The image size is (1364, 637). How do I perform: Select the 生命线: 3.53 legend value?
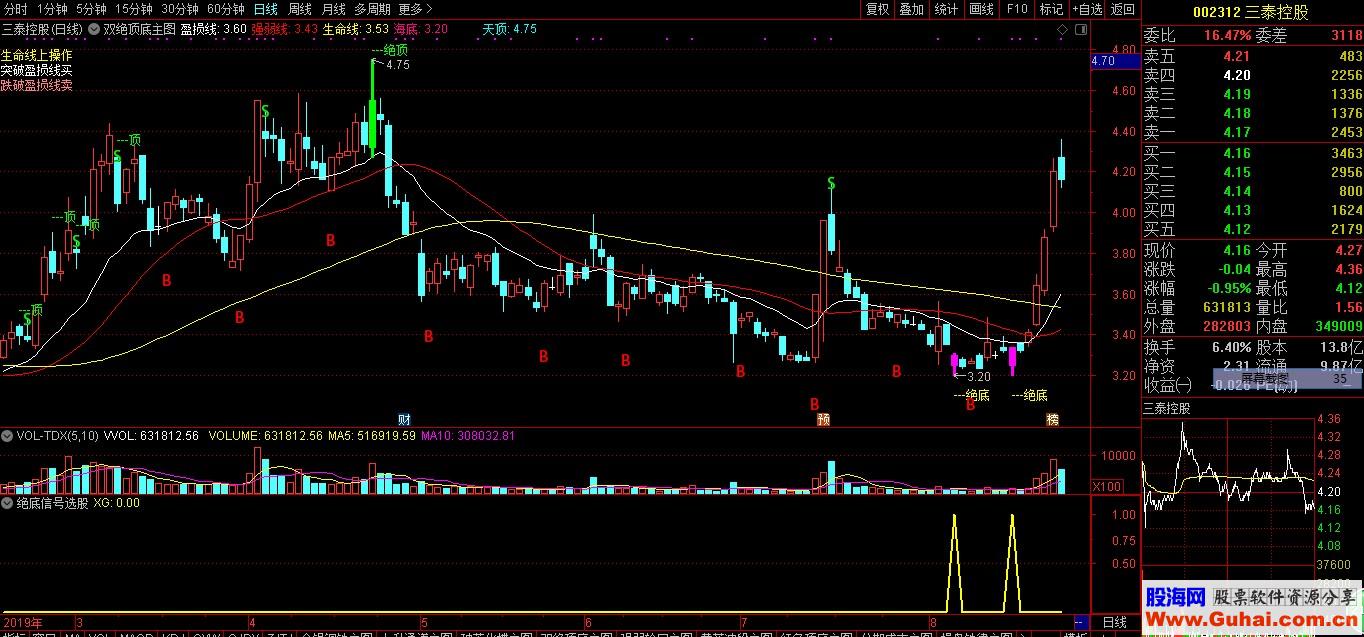pos(356,29)
